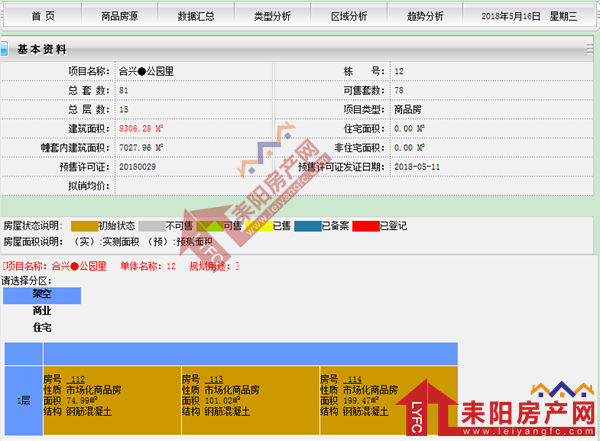Select the 商业 partition
This screenshot has height=441, width=600.
(42, 311)
